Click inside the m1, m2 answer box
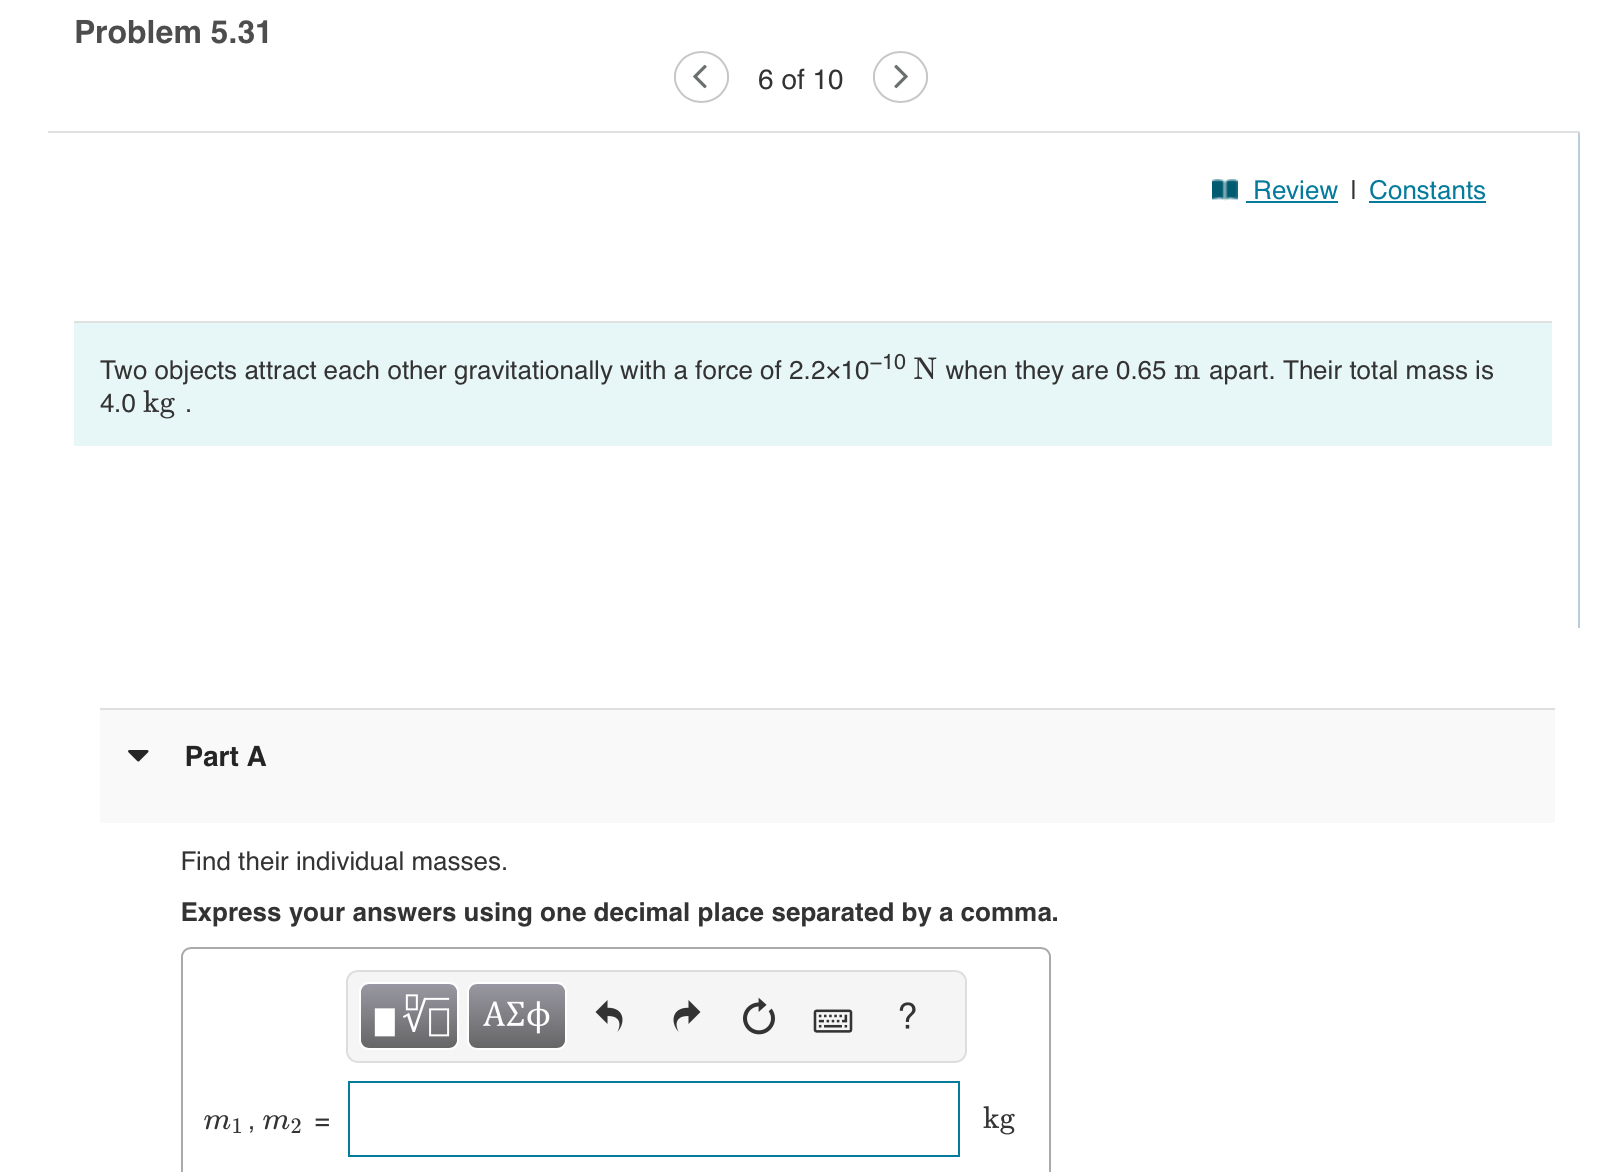Image resolution: width=1620 pixels, height=1172 pixels. click(x=652, y=1121)
